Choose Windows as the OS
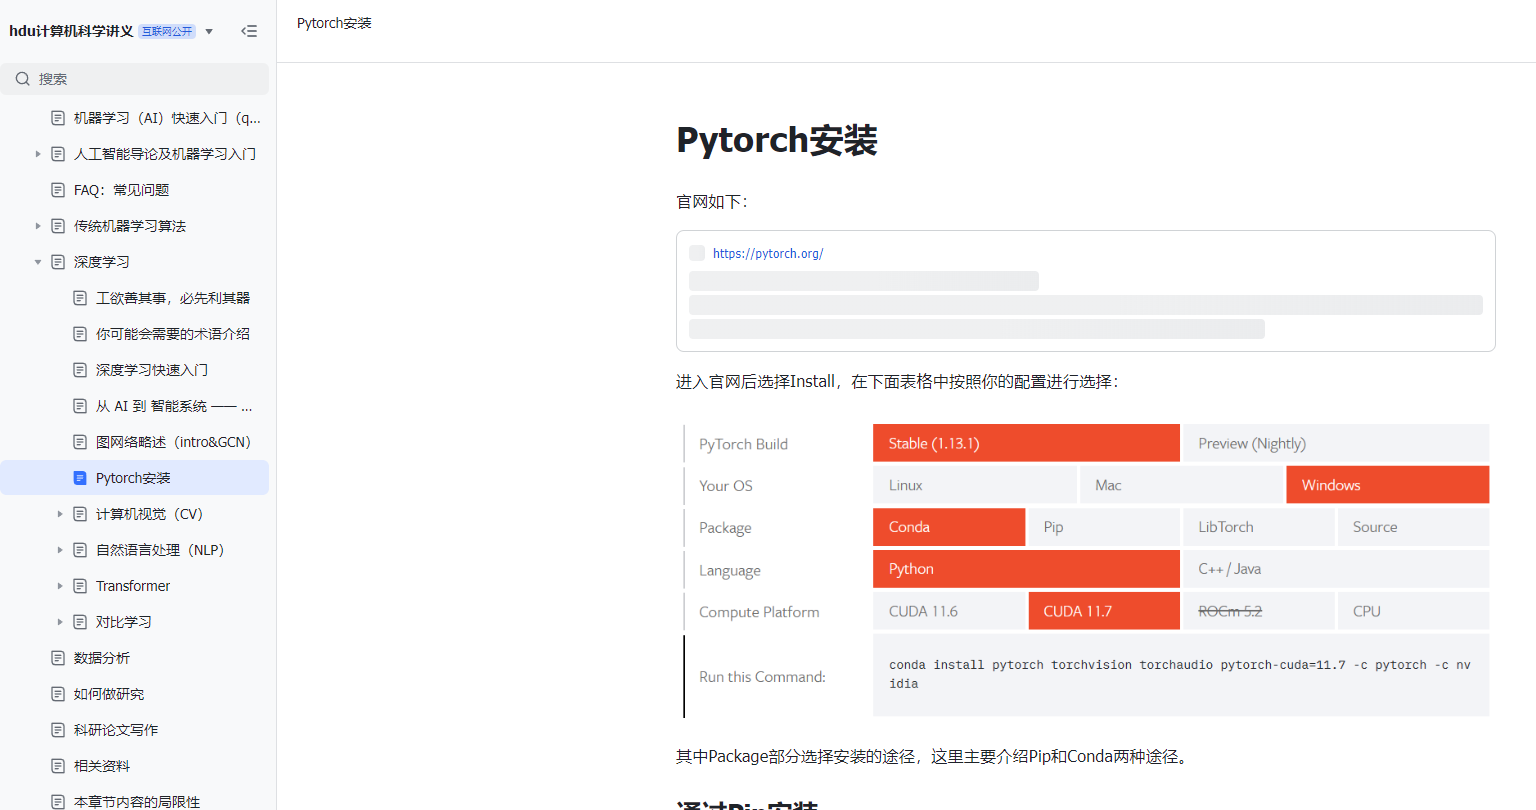The width and height of the screenshot is (1536, 810). pos(1388,485)
